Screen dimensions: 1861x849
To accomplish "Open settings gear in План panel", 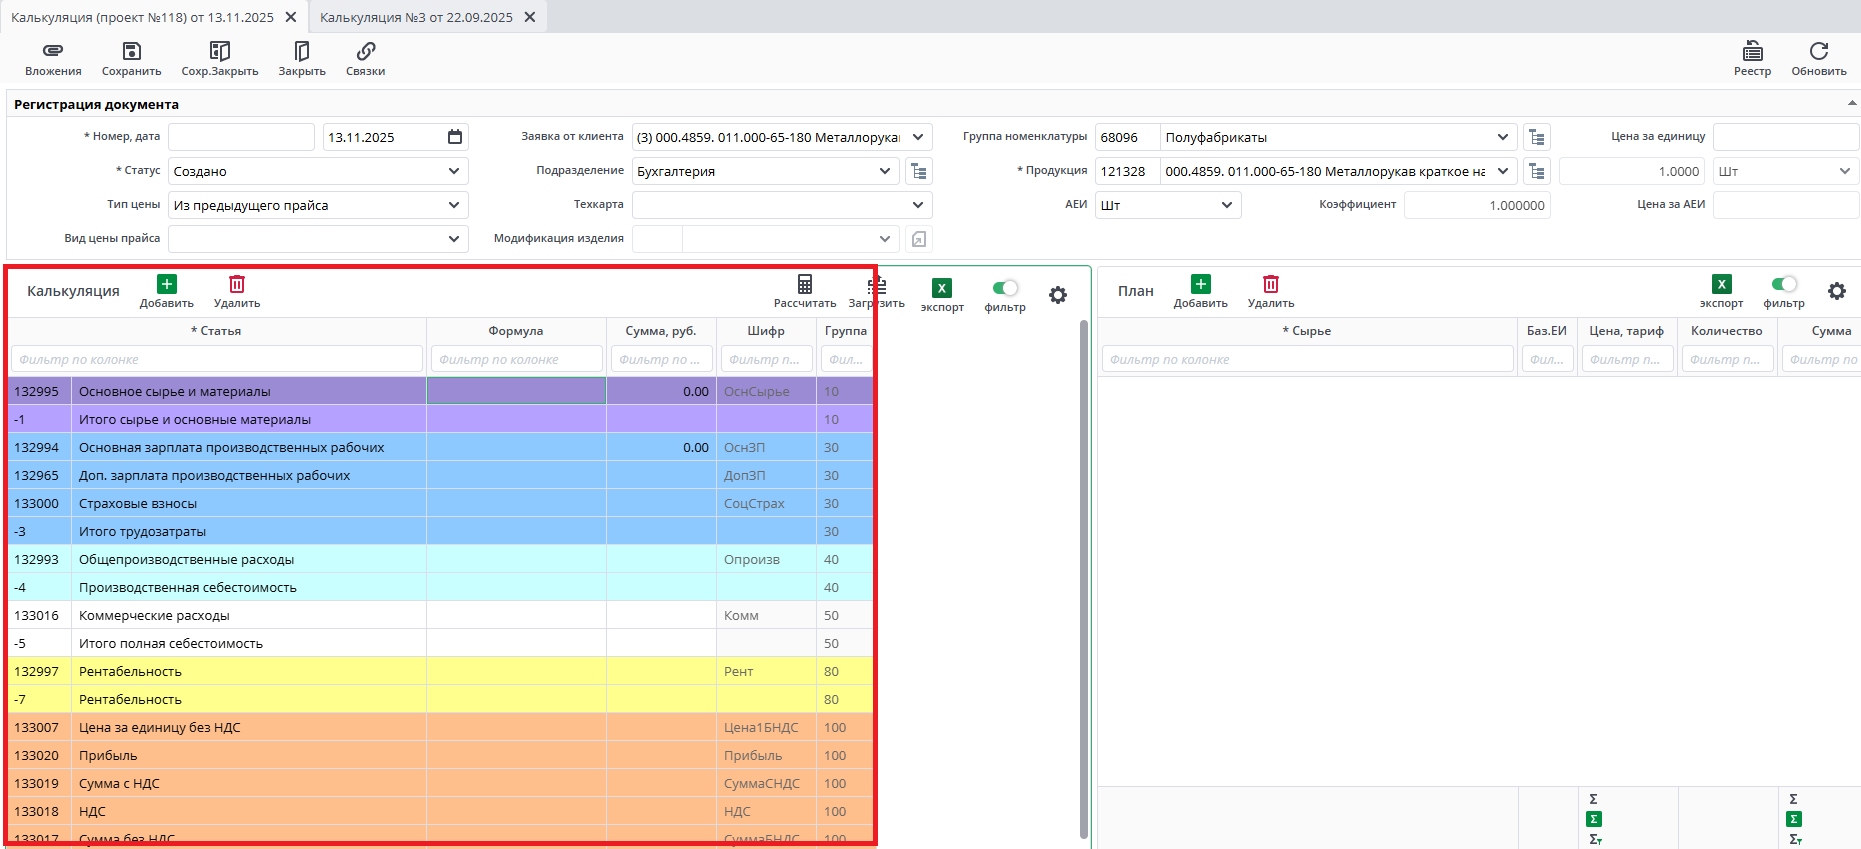I will [x=1836, y=291].
